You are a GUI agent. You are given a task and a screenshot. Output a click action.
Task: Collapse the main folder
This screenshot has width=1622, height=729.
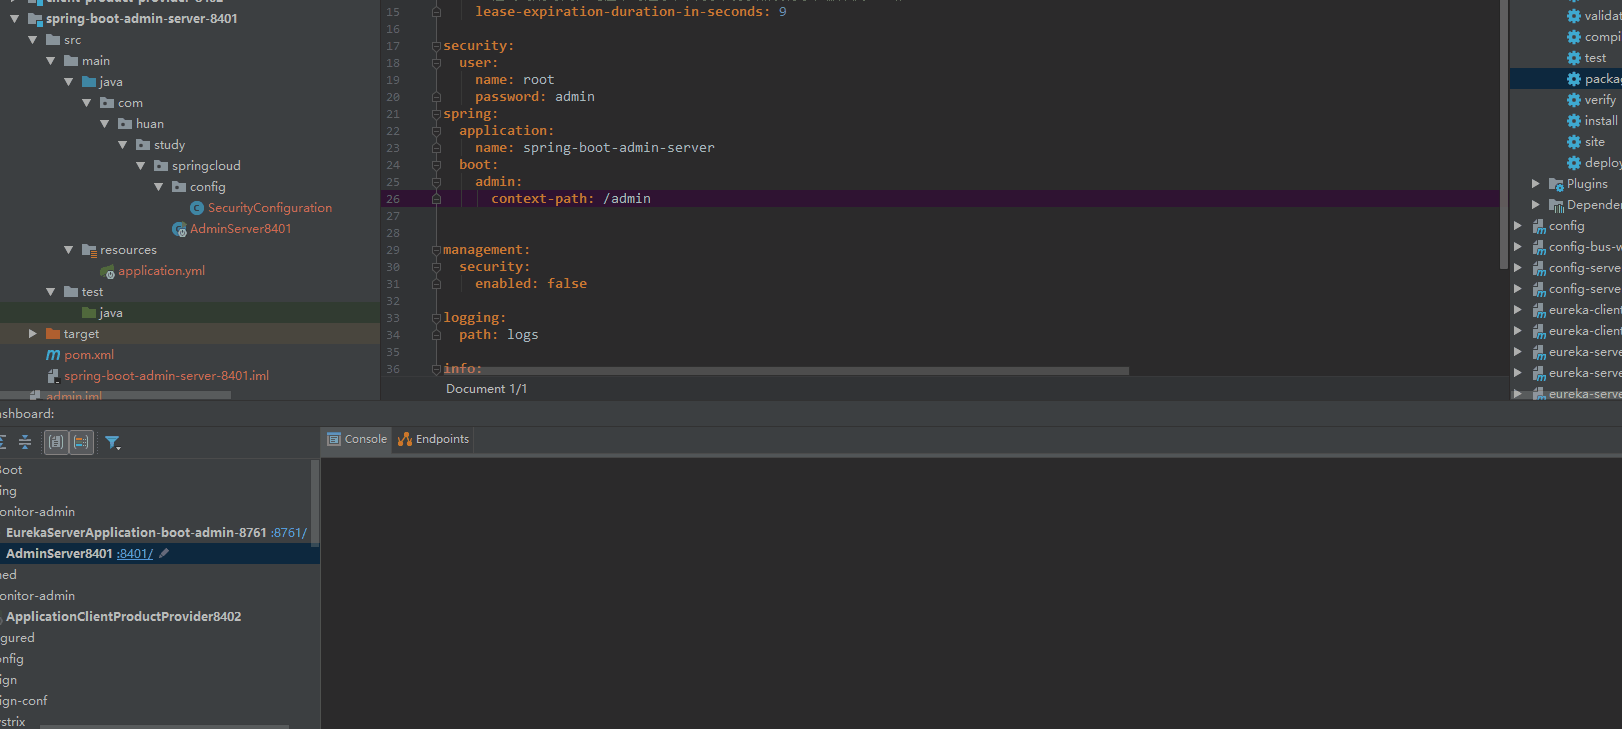pos(51,61)
